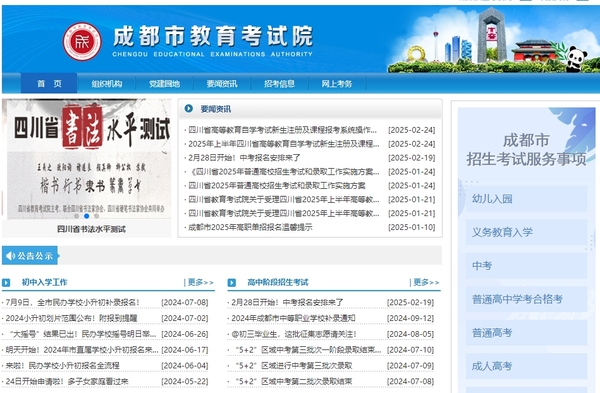Open article 来啦！民办学校小升初报名全流程
600x393 pixels.
click(62, 365)
